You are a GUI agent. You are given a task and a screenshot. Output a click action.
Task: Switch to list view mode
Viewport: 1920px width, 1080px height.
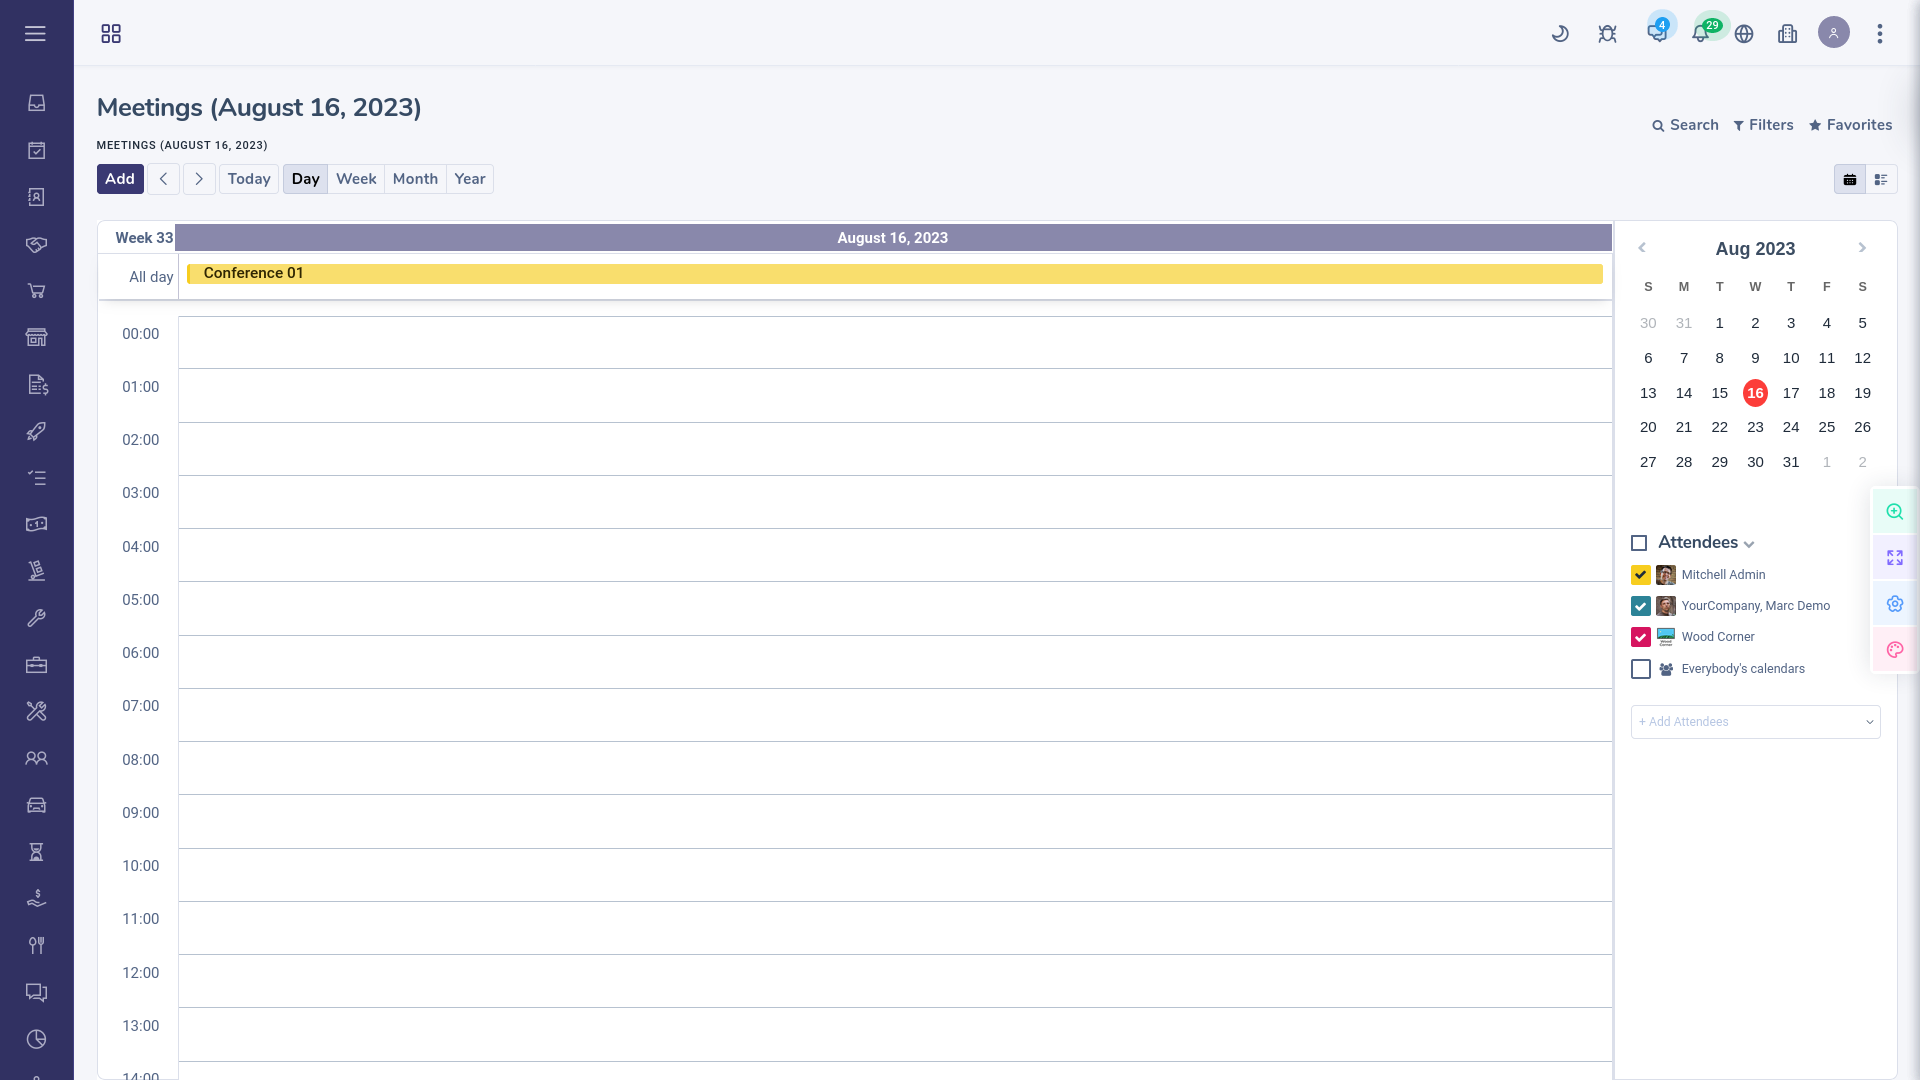tap(1881, 179)
